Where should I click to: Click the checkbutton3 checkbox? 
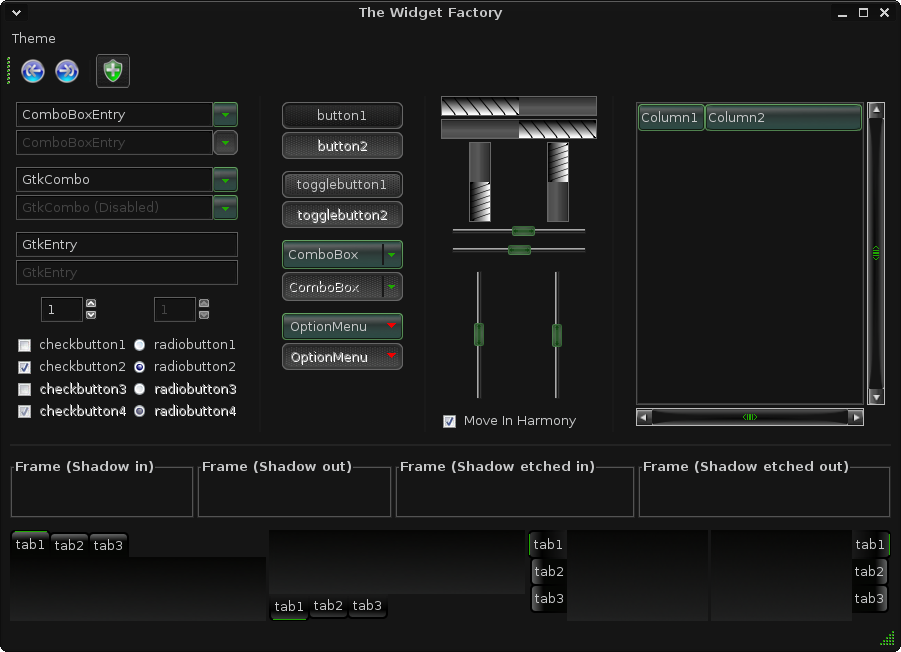click(x=24, y=389)
